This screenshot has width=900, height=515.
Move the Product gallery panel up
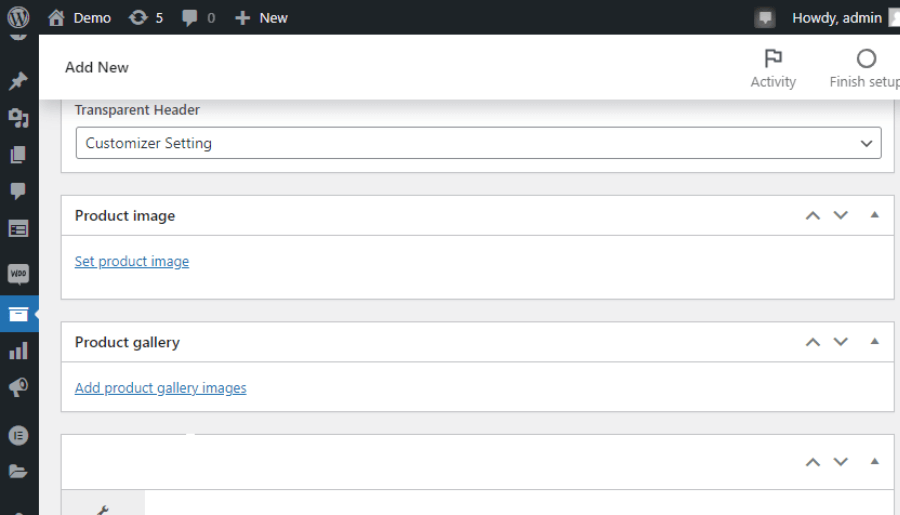(812, 342)
